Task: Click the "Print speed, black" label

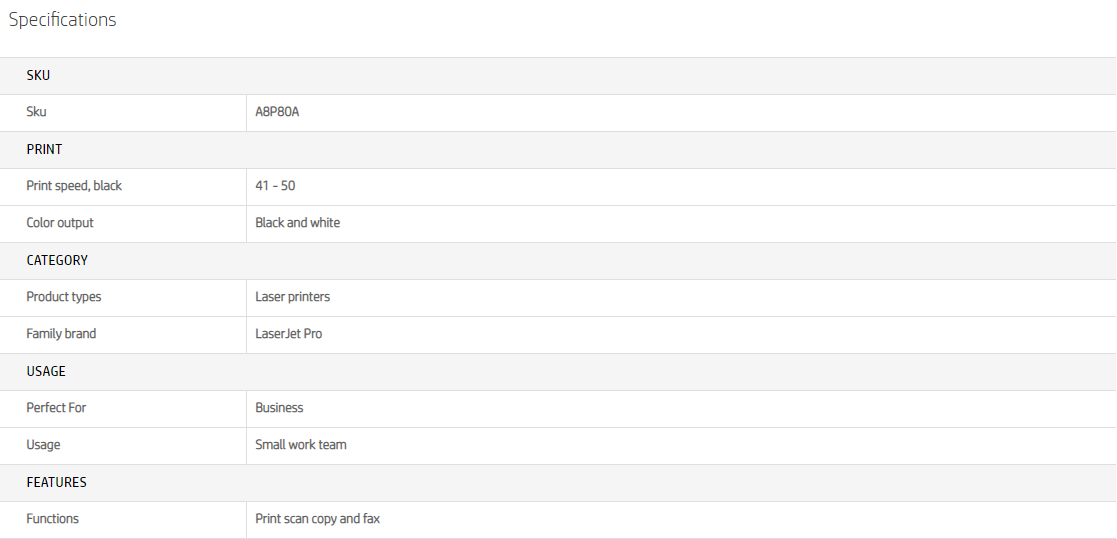Action: coord(74,186)
